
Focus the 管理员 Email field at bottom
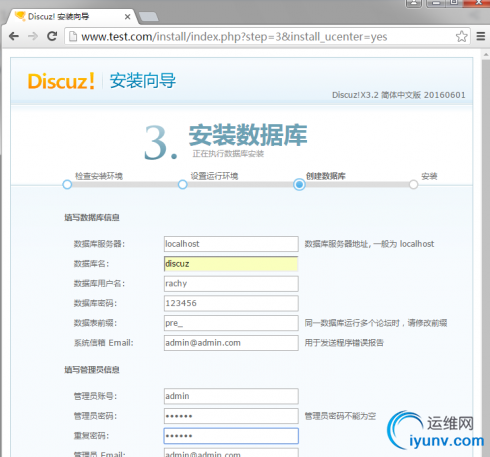(231, 453)
